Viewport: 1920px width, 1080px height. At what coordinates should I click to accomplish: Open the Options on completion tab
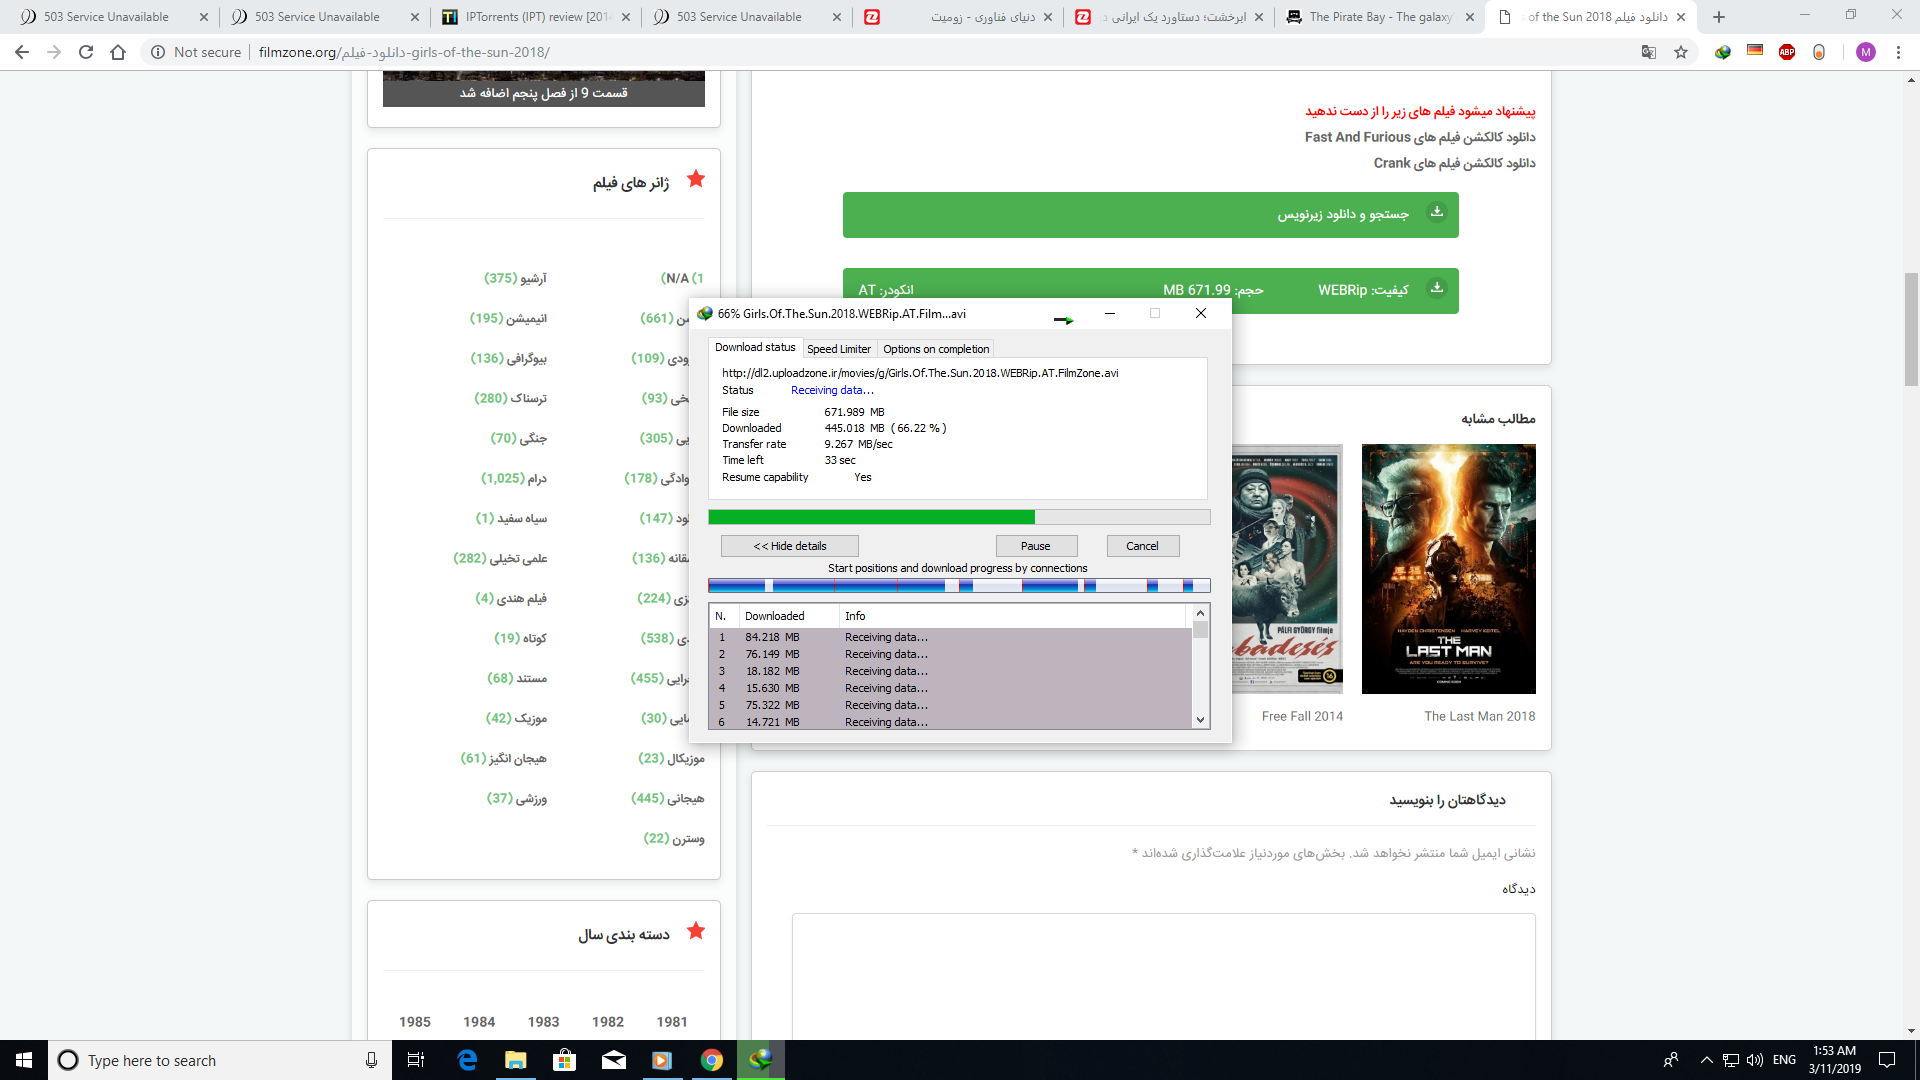point(936,349)
